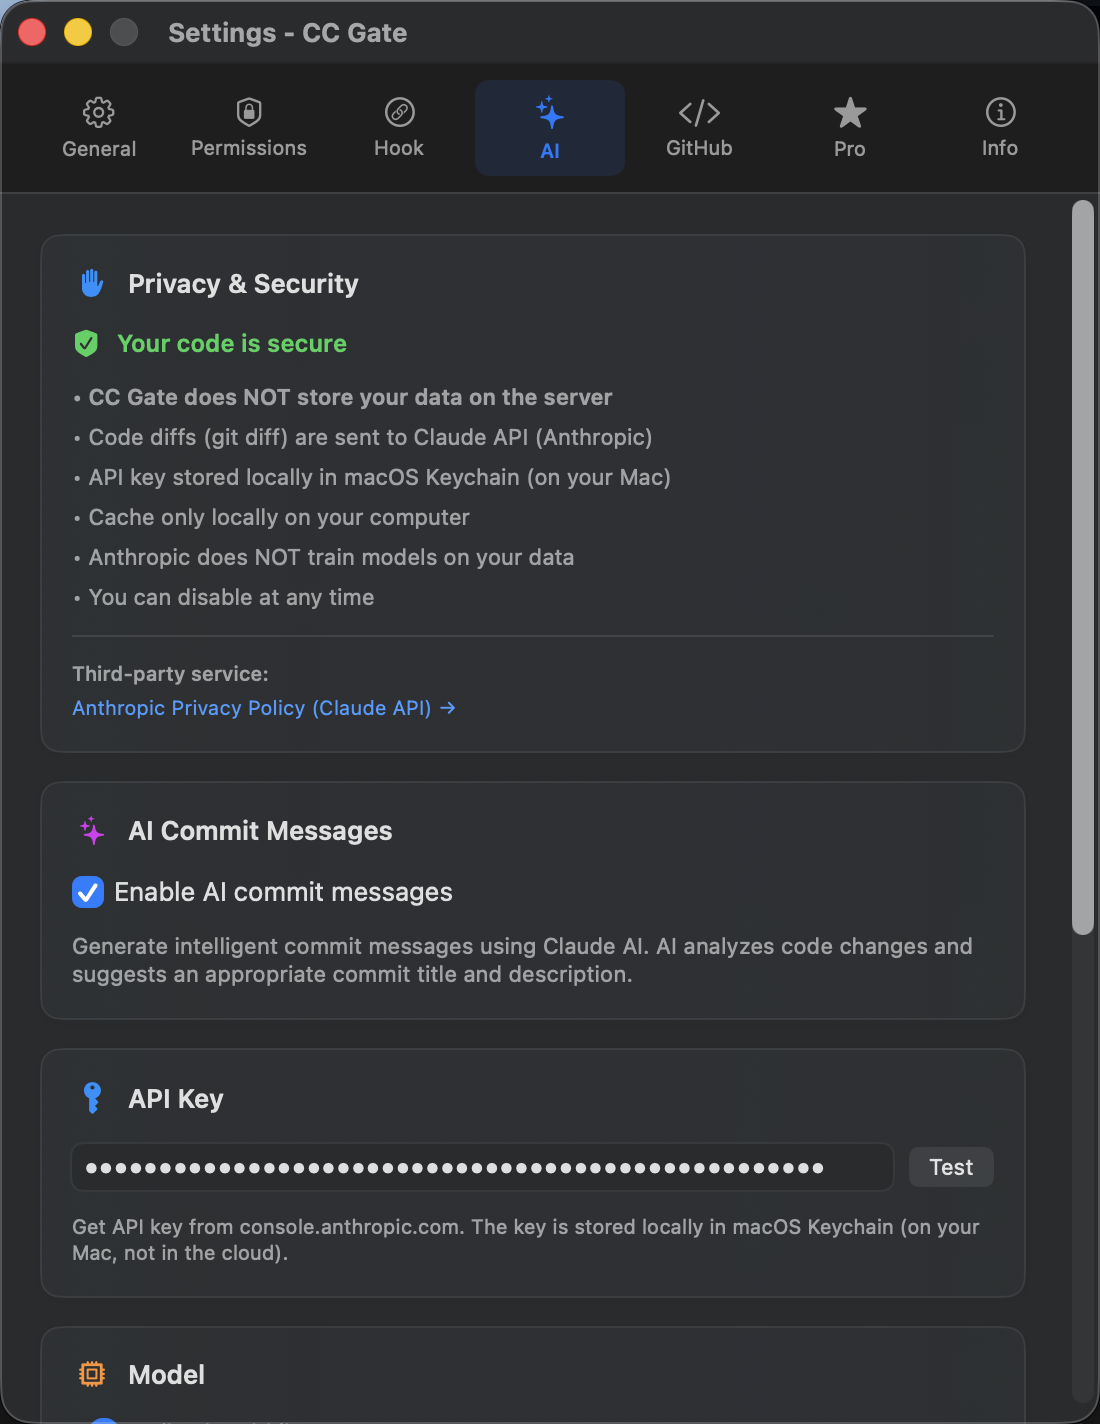Click the vertical scrollbar on the right

point(1084,560)
